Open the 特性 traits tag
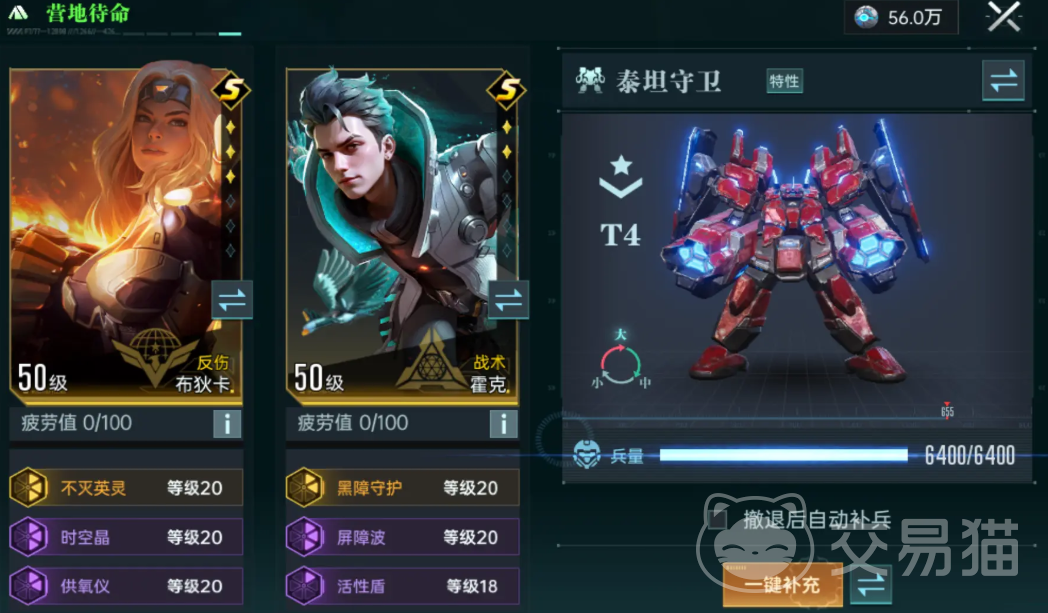The image size is (1048, 613). pos(784,82)
